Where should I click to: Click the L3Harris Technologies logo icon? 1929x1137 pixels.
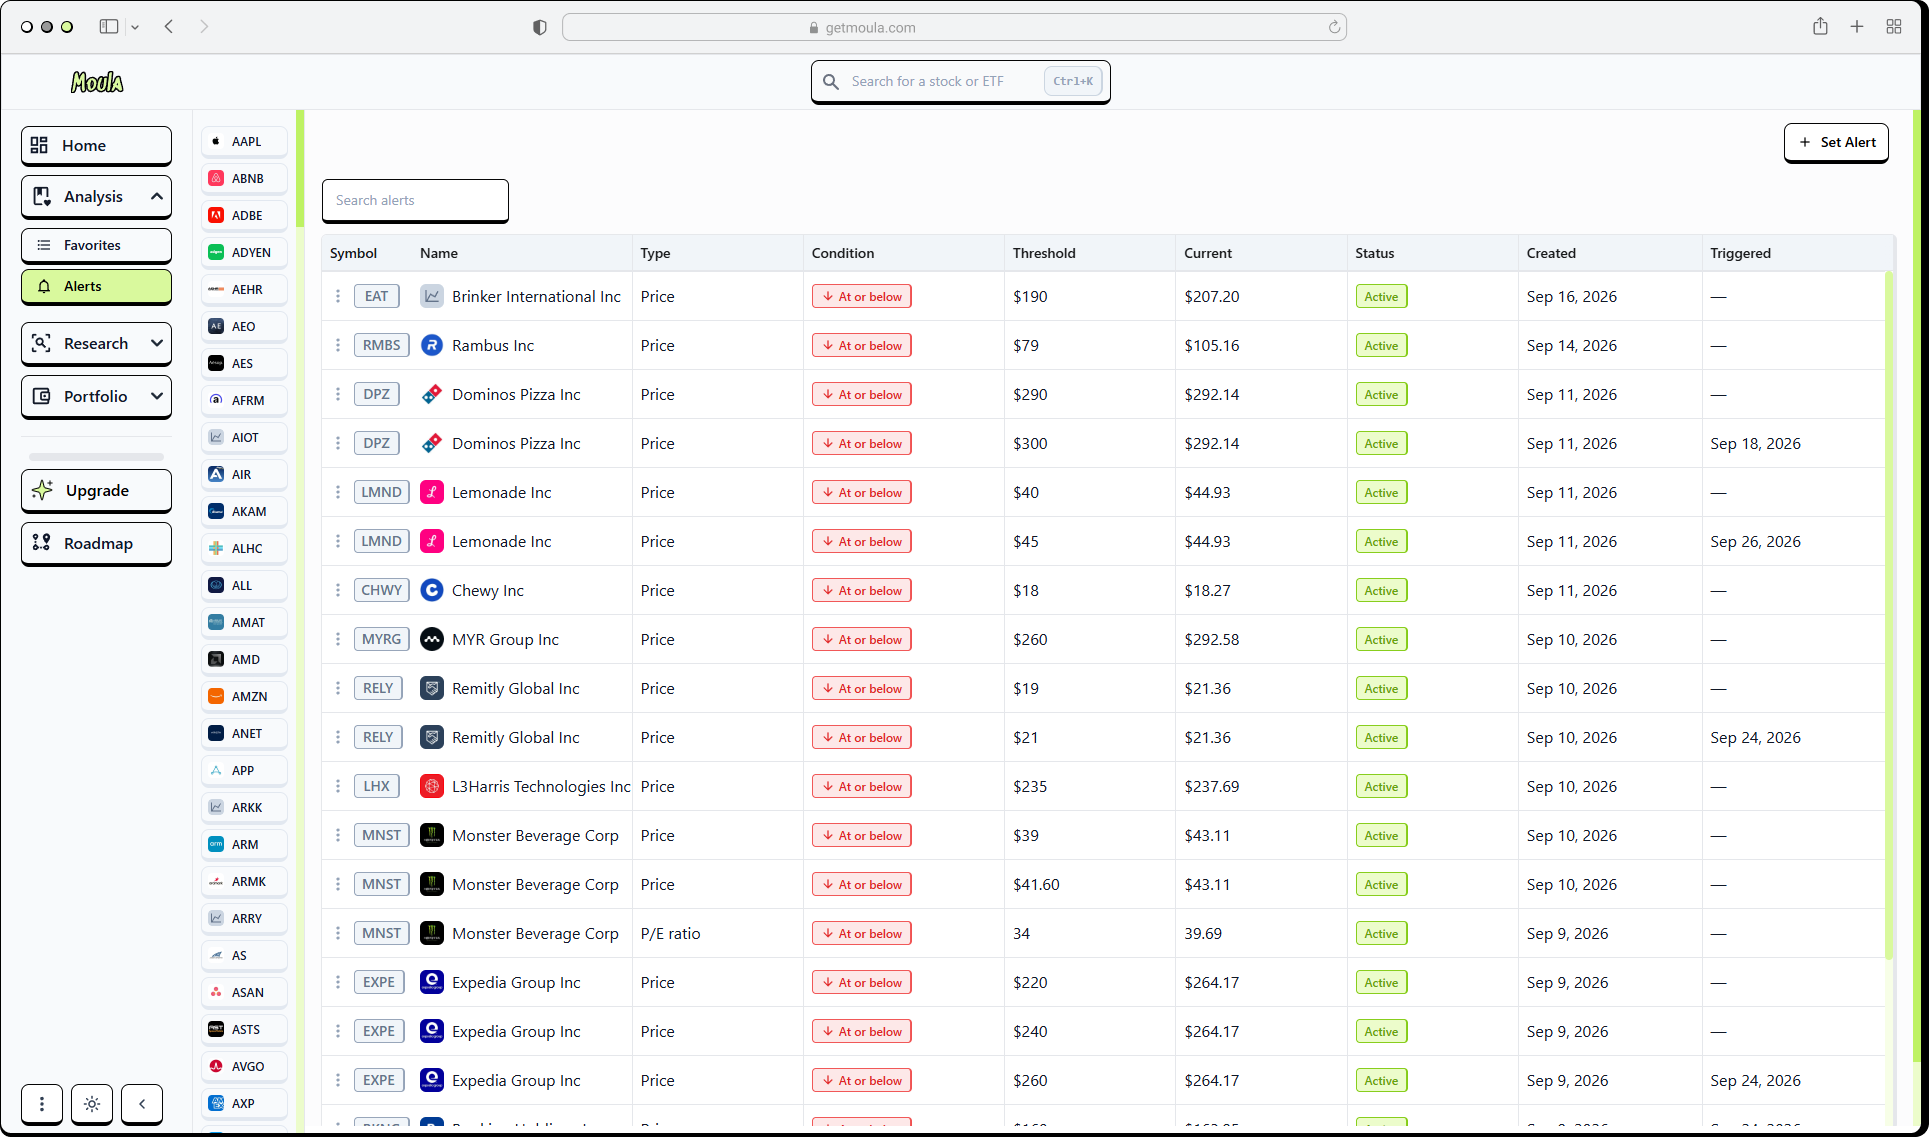[431, 786]
